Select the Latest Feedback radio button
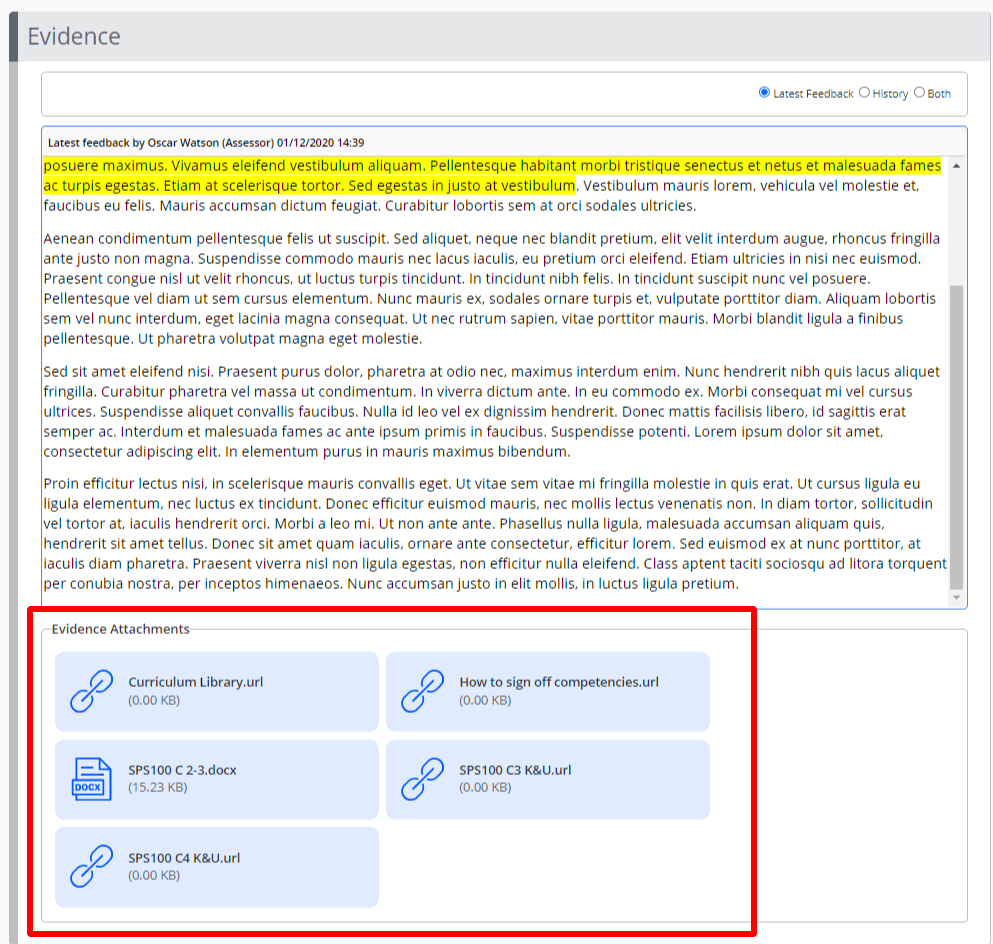Screen dimensions: 993x944 click(764, 92)
